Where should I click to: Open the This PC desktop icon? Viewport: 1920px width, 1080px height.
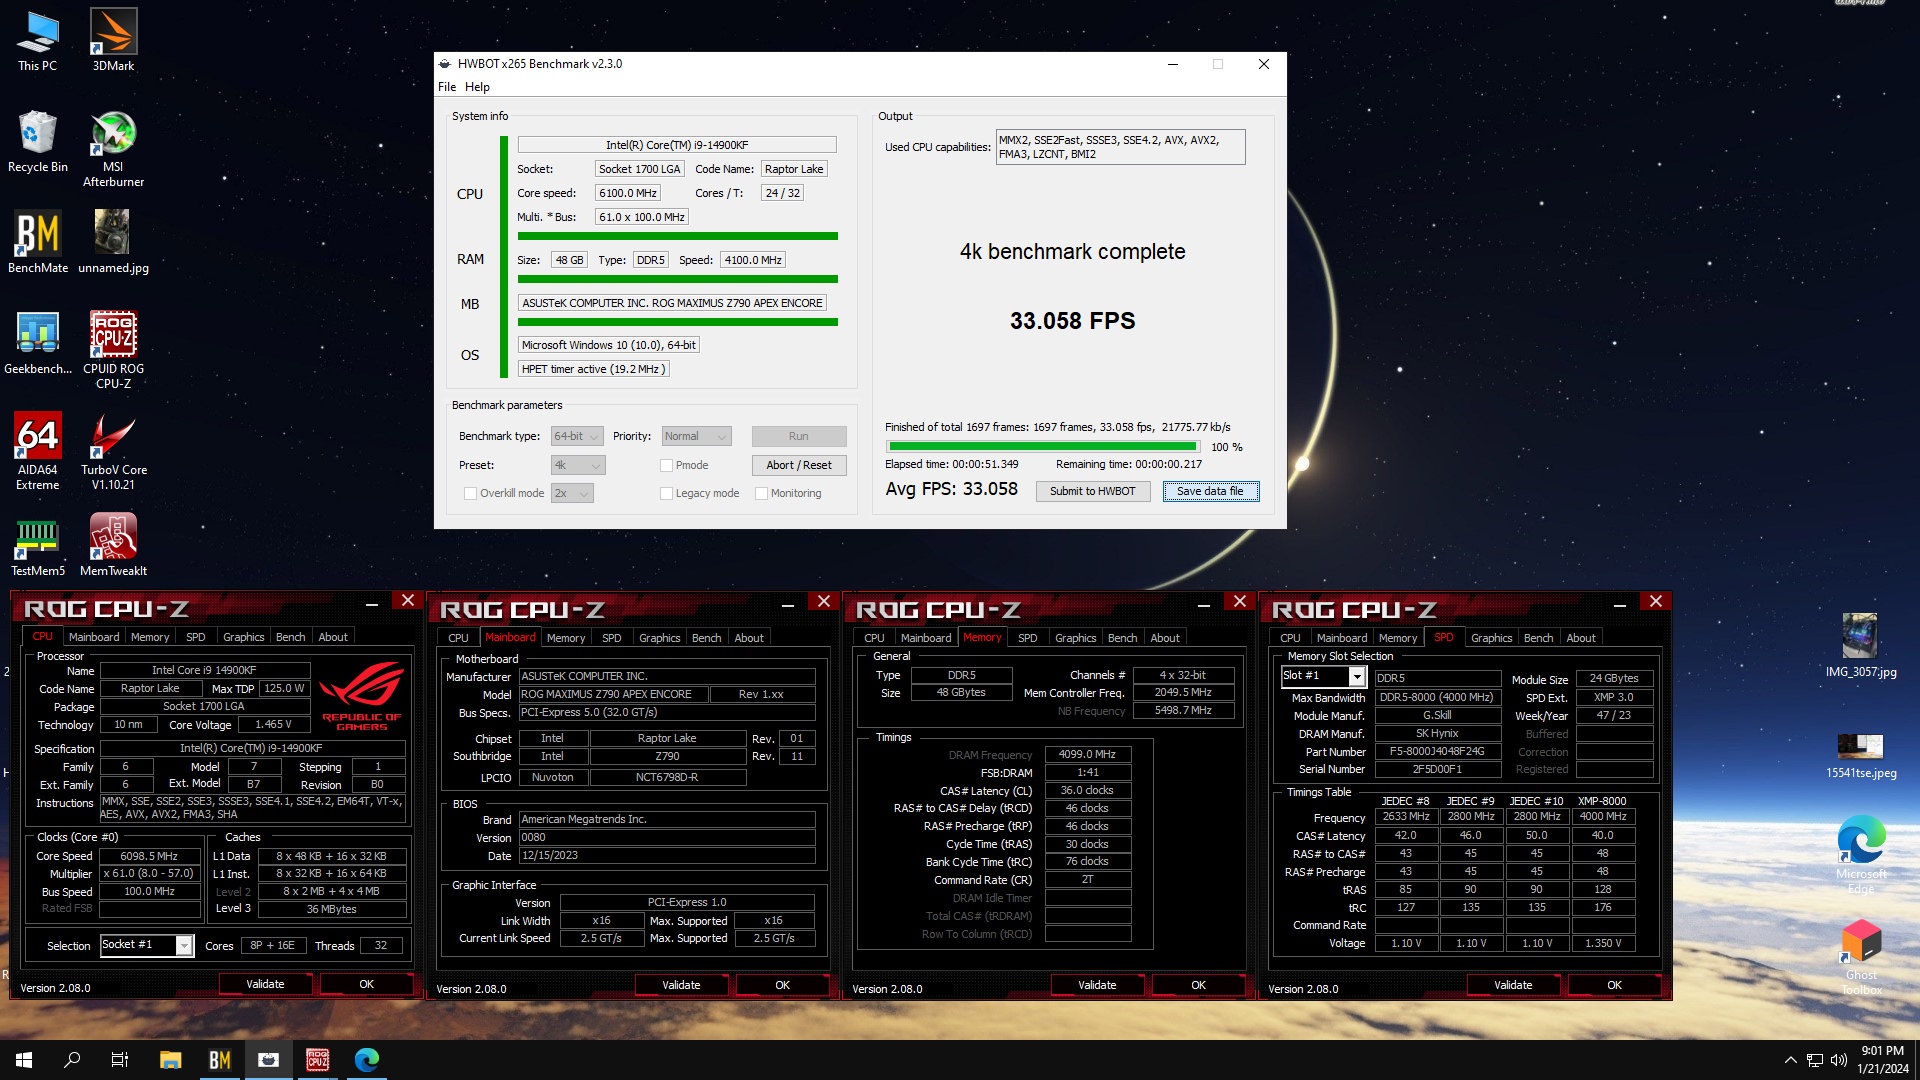(37, 40)
